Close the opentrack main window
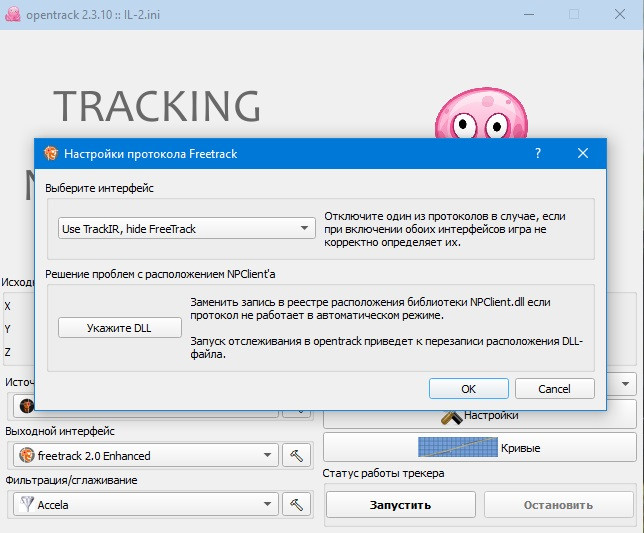 tap(620, 14)
